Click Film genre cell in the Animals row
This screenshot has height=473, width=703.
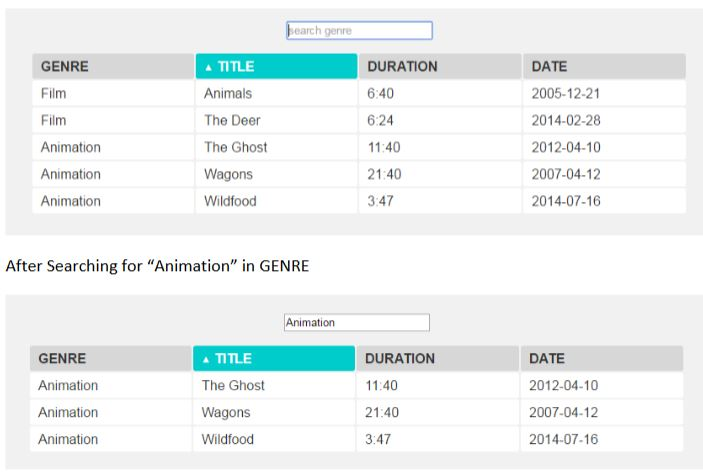pyautogui.click(x=53, y=94)
